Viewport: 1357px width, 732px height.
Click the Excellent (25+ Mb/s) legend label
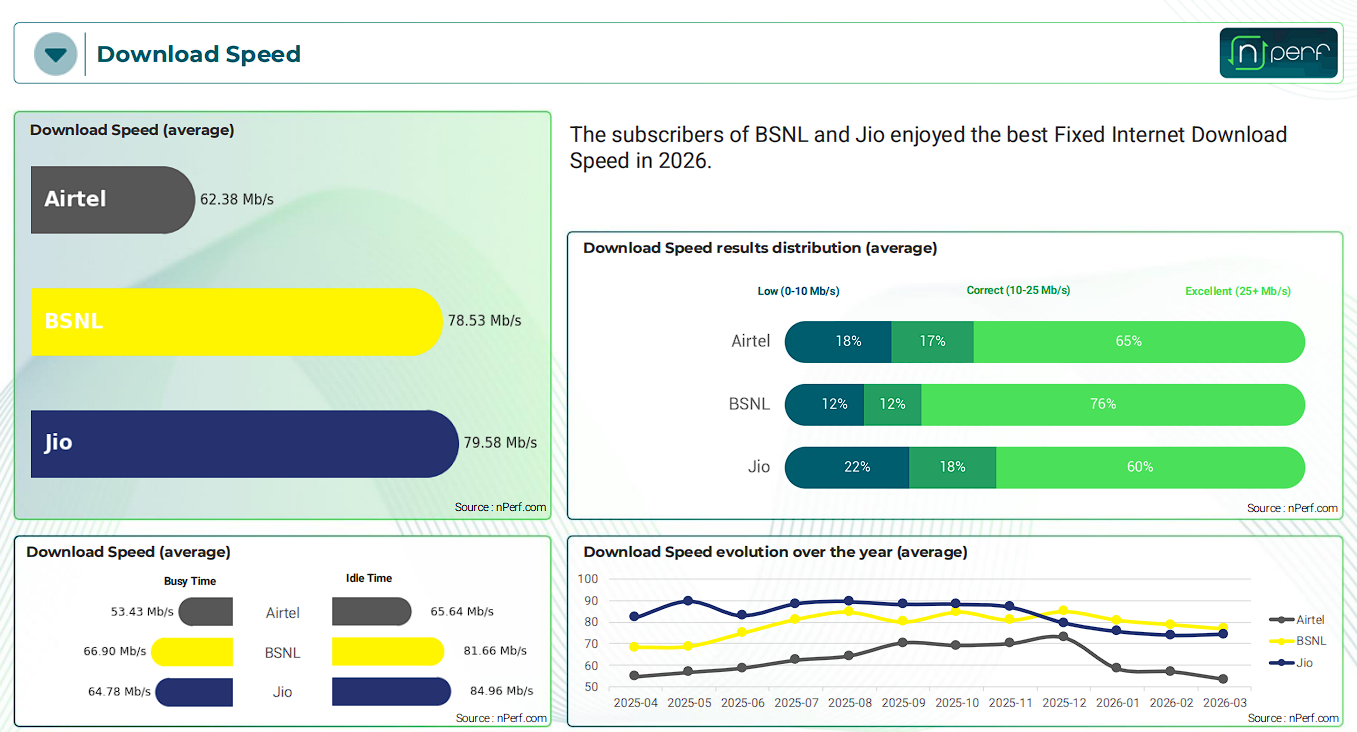click(1237, 291)
